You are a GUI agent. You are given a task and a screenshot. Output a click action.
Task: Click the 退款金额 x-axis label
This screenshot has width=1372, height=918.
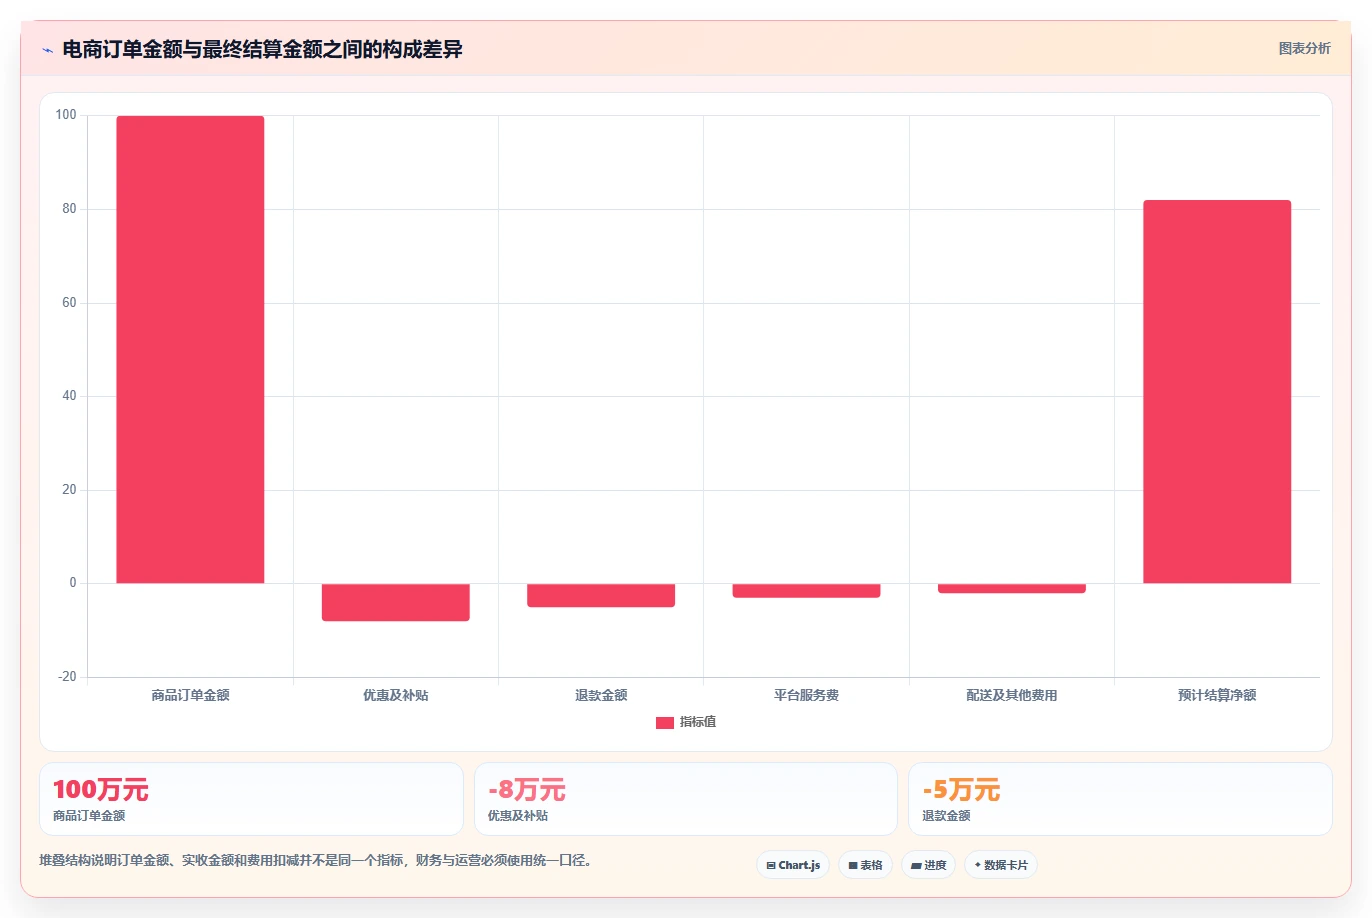pos(601,695)
